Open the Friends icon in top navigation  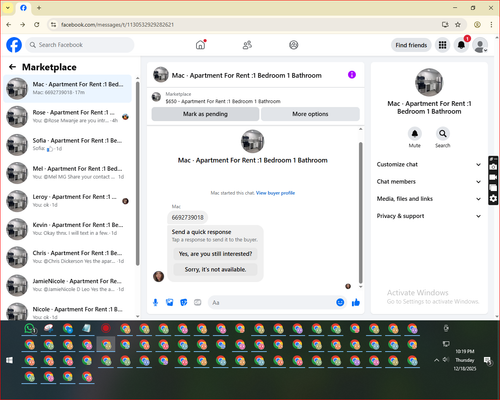point(247,45)
